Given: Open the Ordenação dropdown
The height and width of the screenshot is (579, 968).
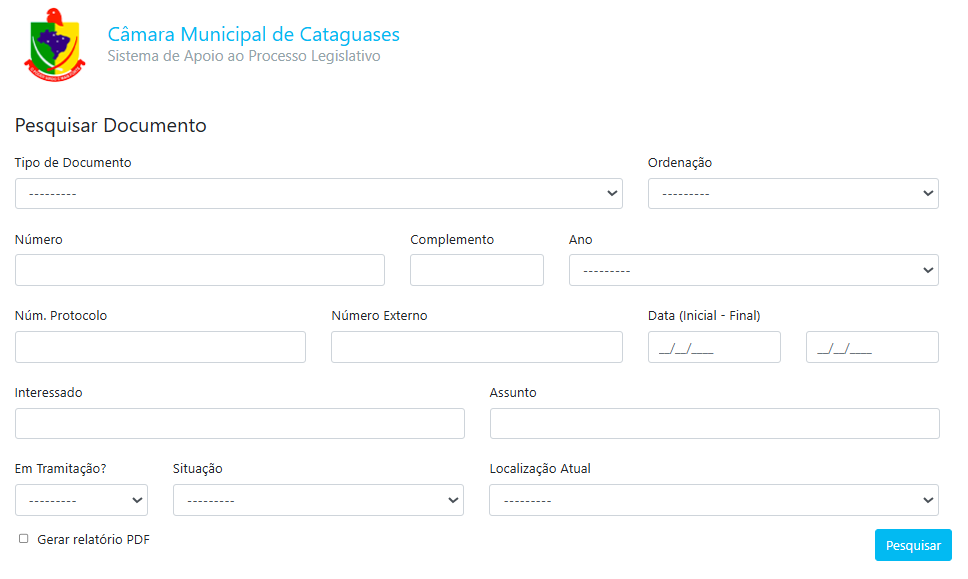Looking at the screenshot, I should [792, 194].
